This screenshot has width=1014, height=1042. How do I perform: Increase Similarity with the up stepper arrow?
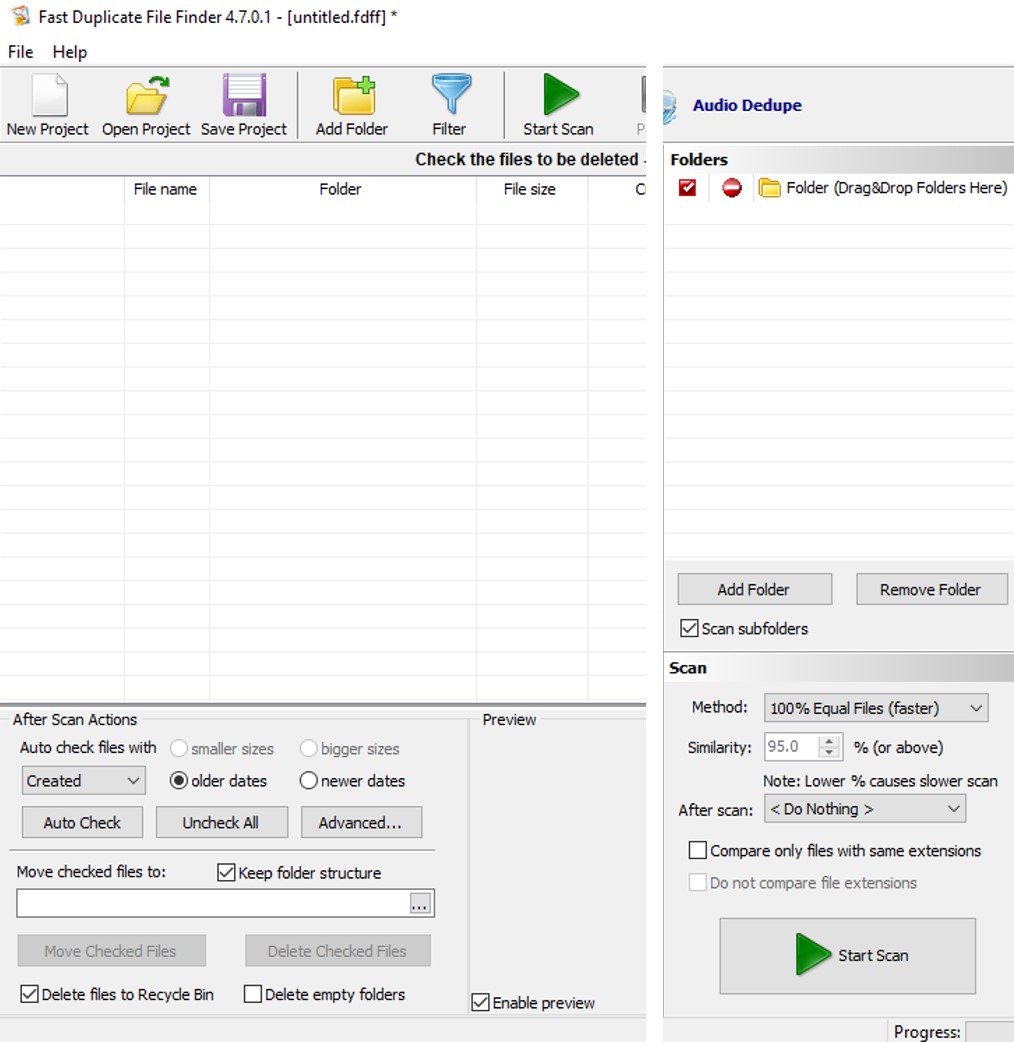point(829,740)
